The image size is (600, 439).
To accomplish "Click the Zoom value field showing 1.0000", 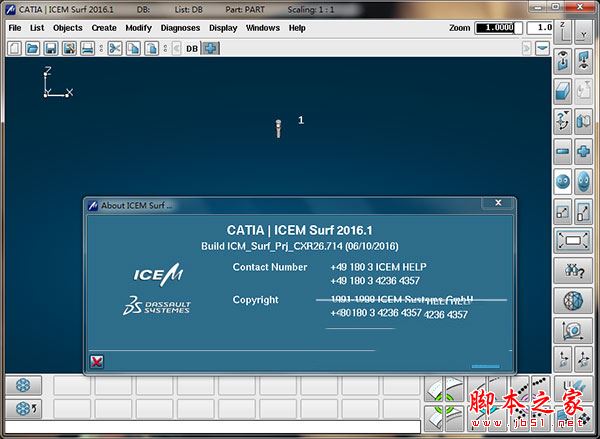I will tap(498, 28).
